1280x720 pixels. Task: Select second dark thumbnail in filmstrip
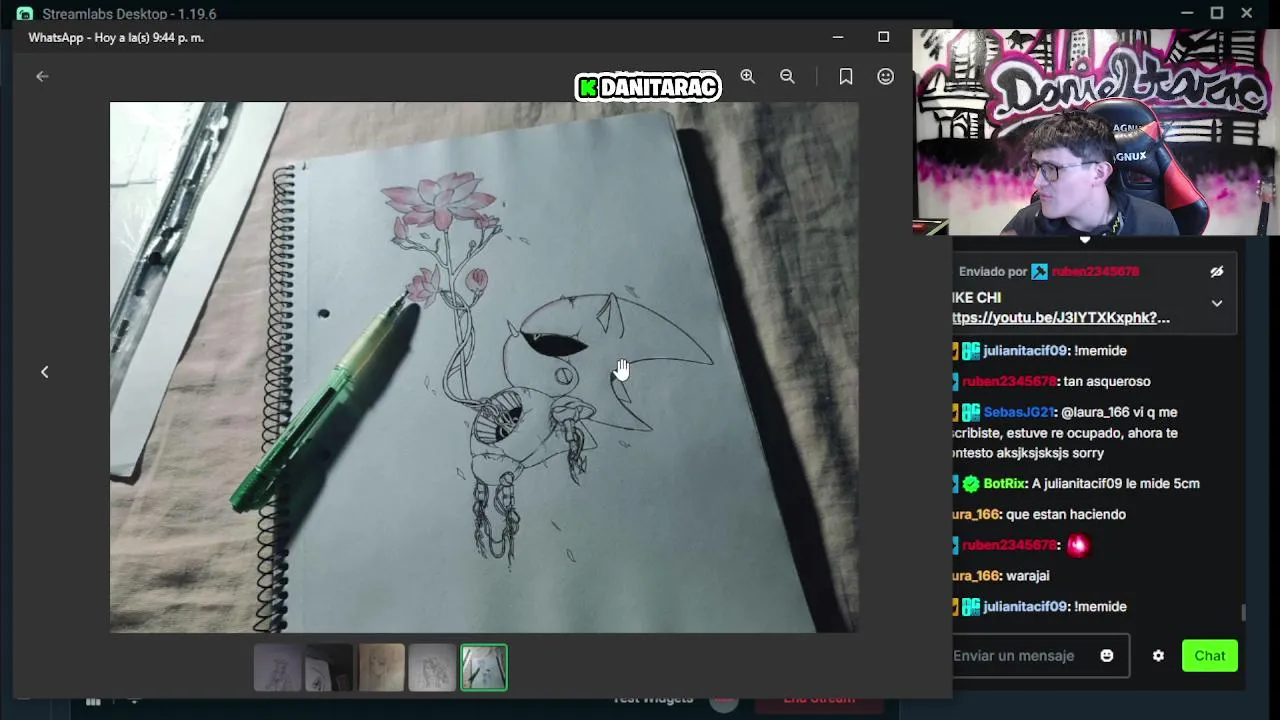point(330,668)
